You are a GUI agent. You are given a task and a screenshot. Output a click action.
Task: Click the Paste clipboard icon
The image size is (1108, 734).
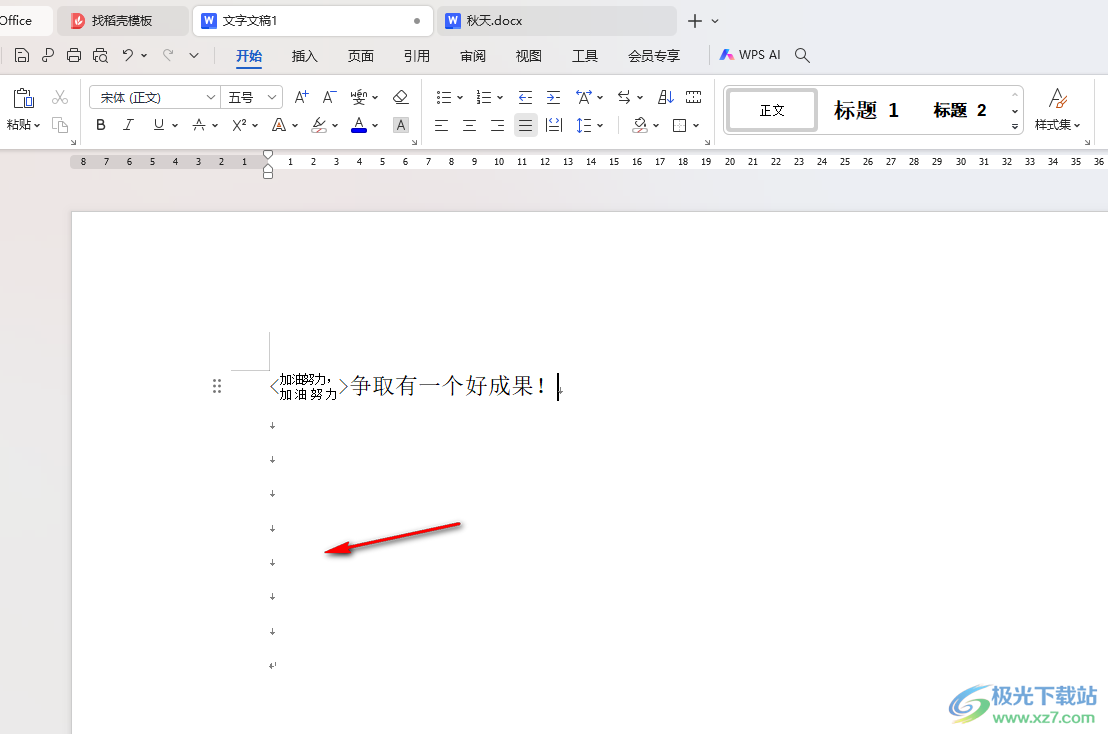[x=23, y=98]
